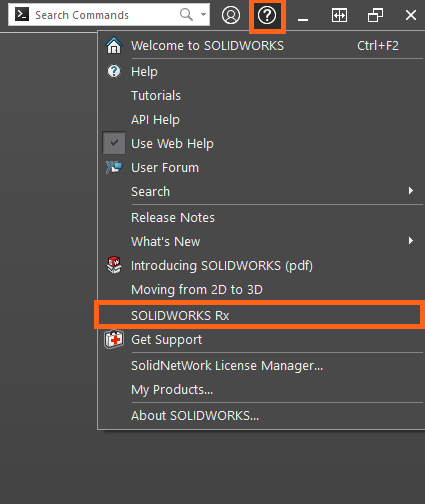Click the Ctrl+F2 shortcut text
Viewport: 425px width, 504px height.
[378, 46]
